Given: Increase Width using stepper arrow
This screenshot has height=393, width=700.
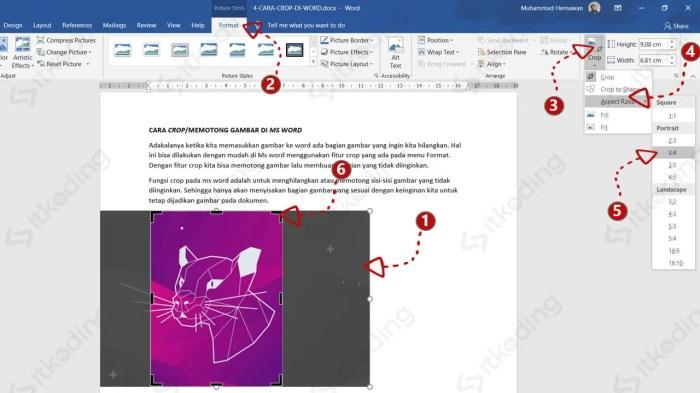Looking at the screenshot, I should tap(672, 57).
